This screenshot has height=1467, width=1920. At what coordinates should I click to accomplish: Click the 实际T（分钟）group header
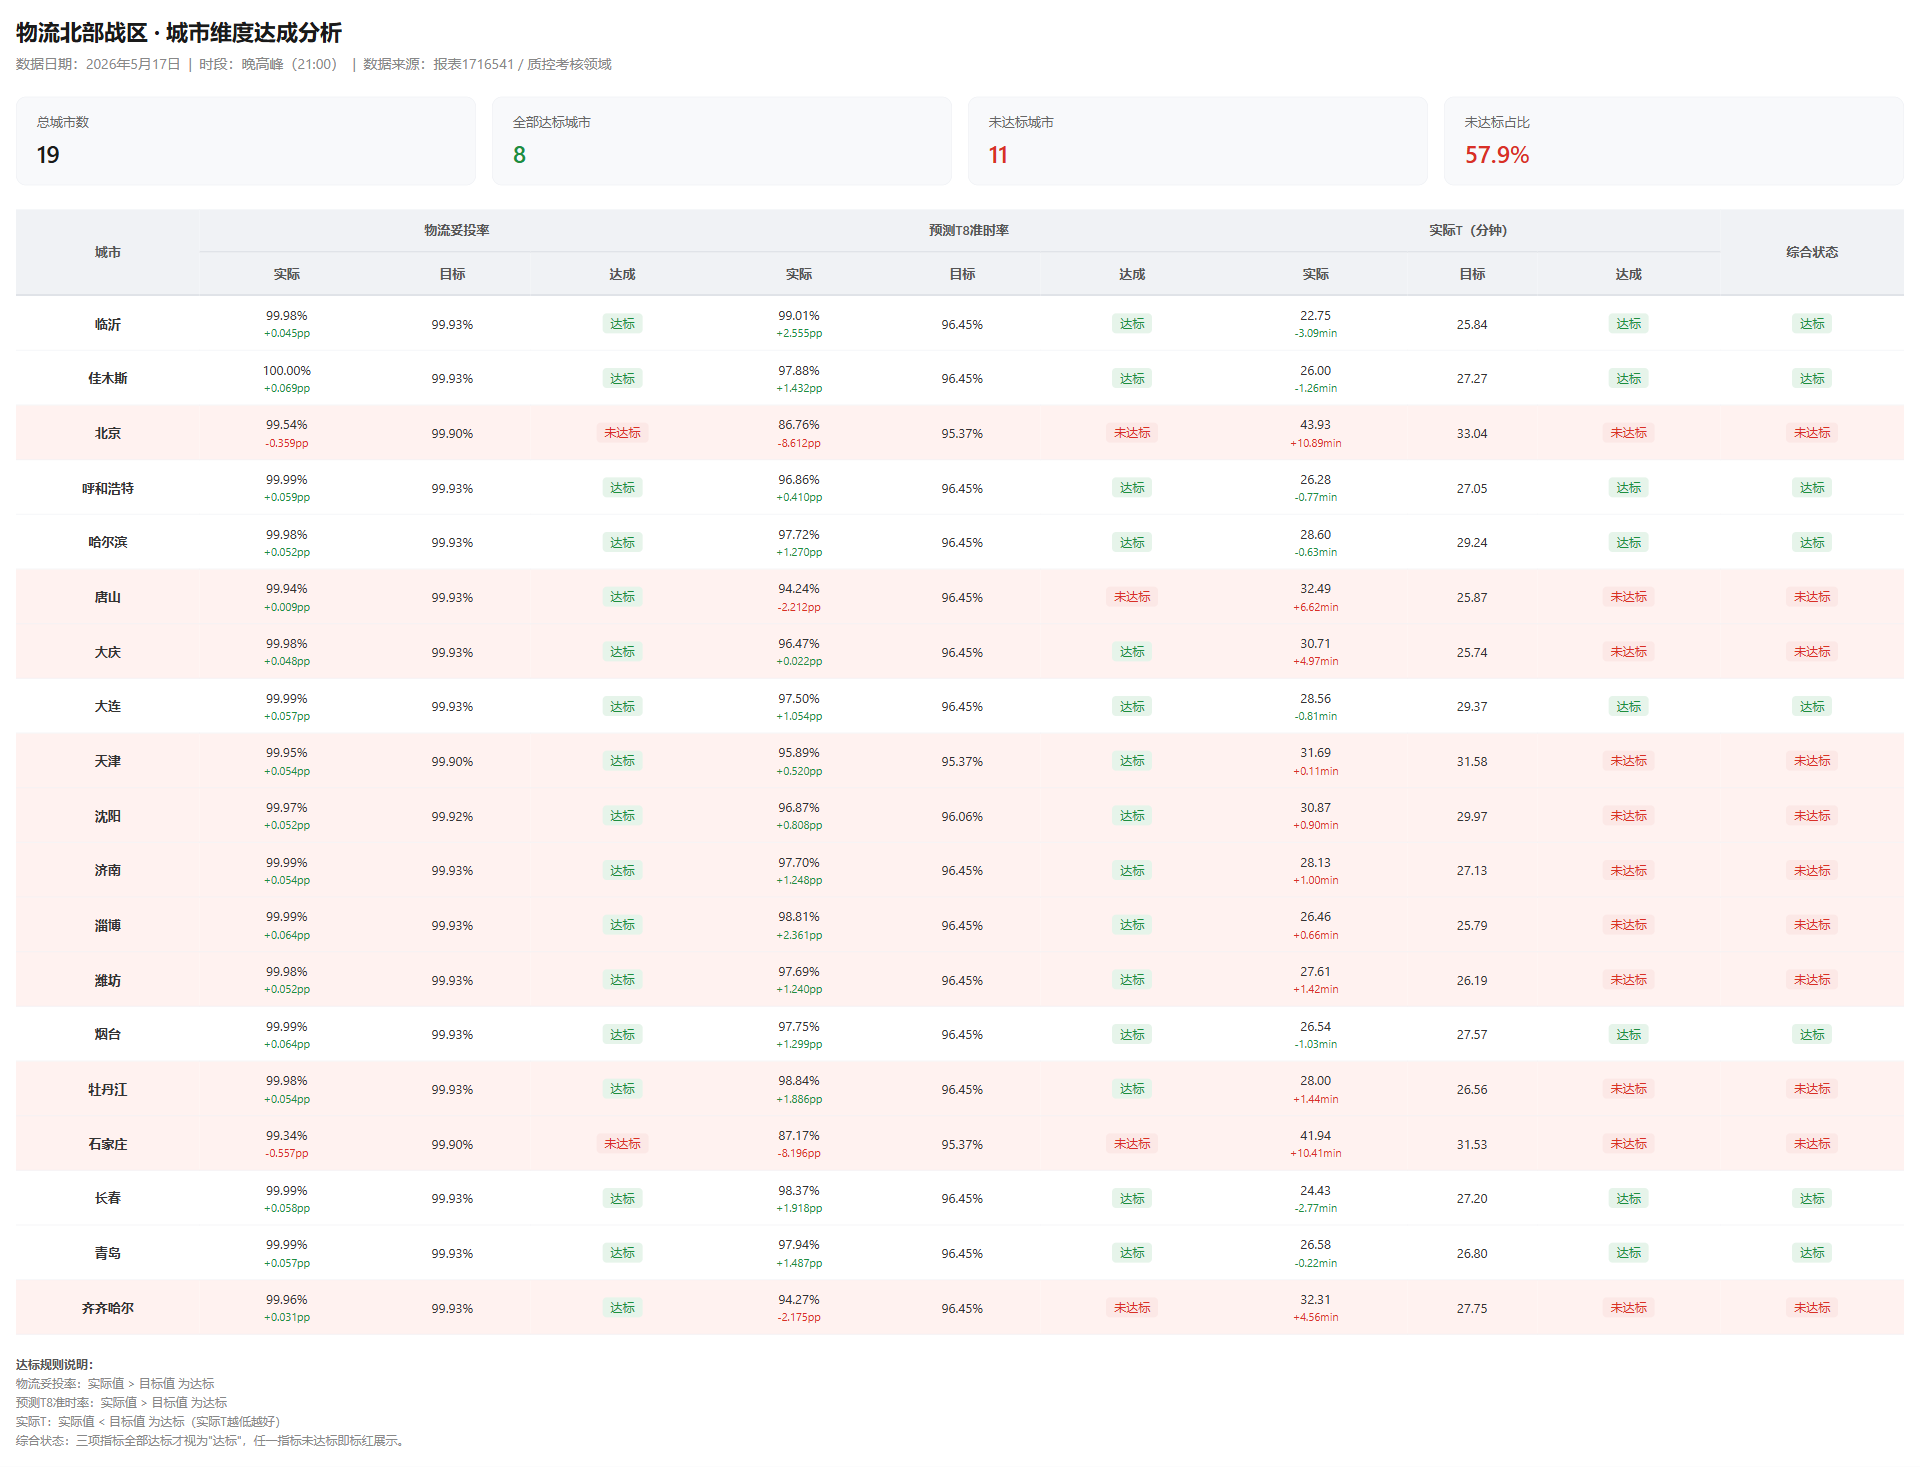click(1468, 230)
